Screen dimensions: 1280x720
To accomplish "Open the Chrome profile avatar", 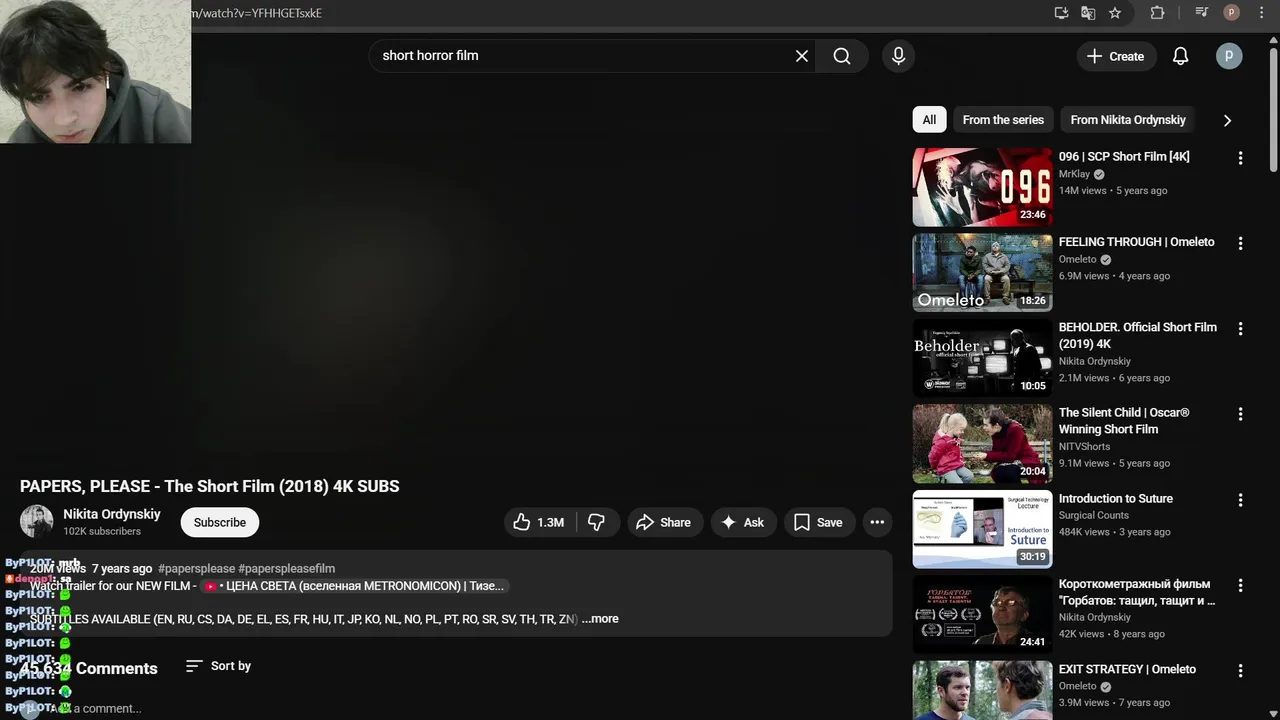I will pos(1232,13).
